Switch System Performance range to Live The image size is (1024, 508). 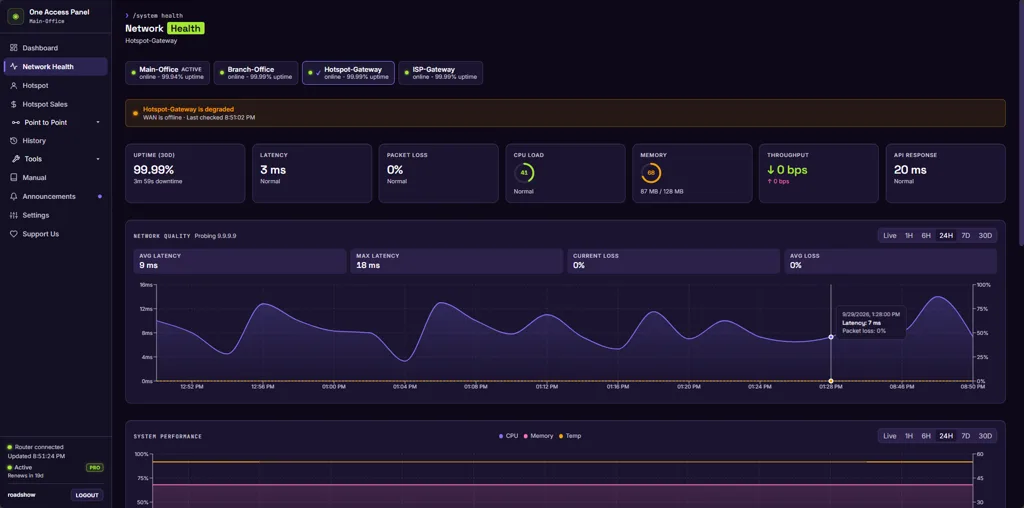(889, 436)
